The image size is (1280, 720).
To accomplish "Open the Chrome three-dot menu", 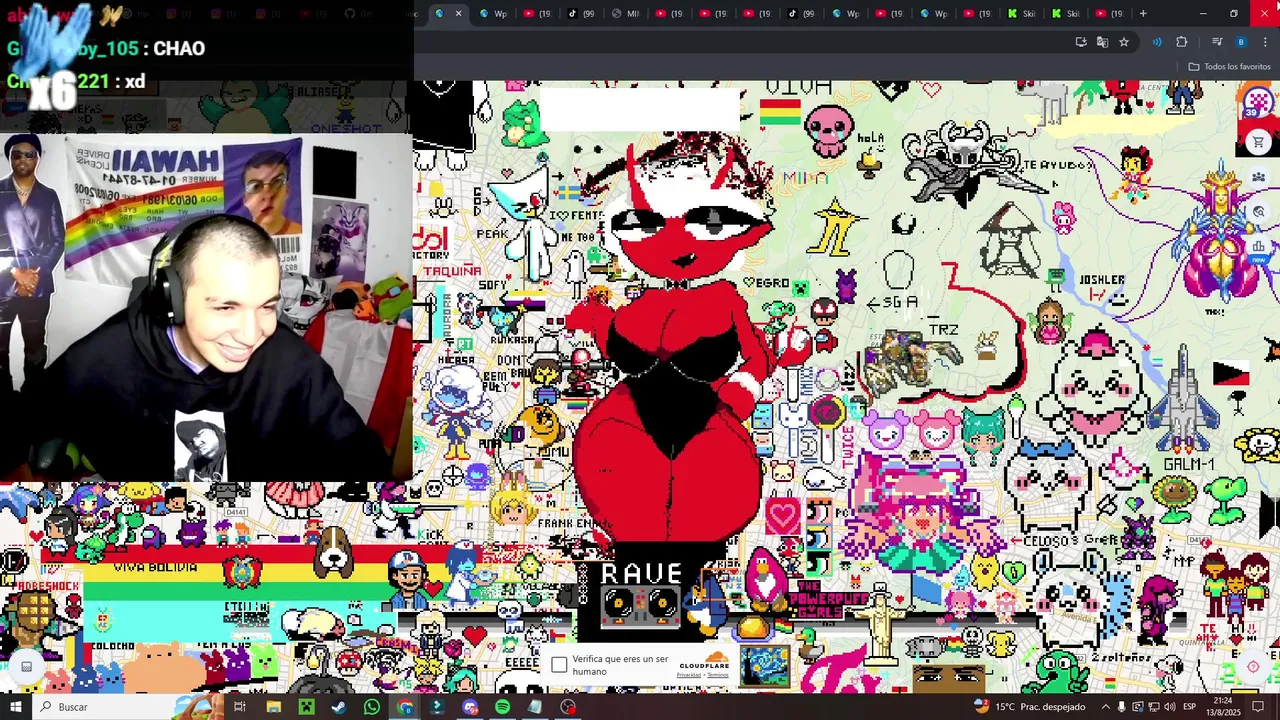I will [x=1265, y=42].
